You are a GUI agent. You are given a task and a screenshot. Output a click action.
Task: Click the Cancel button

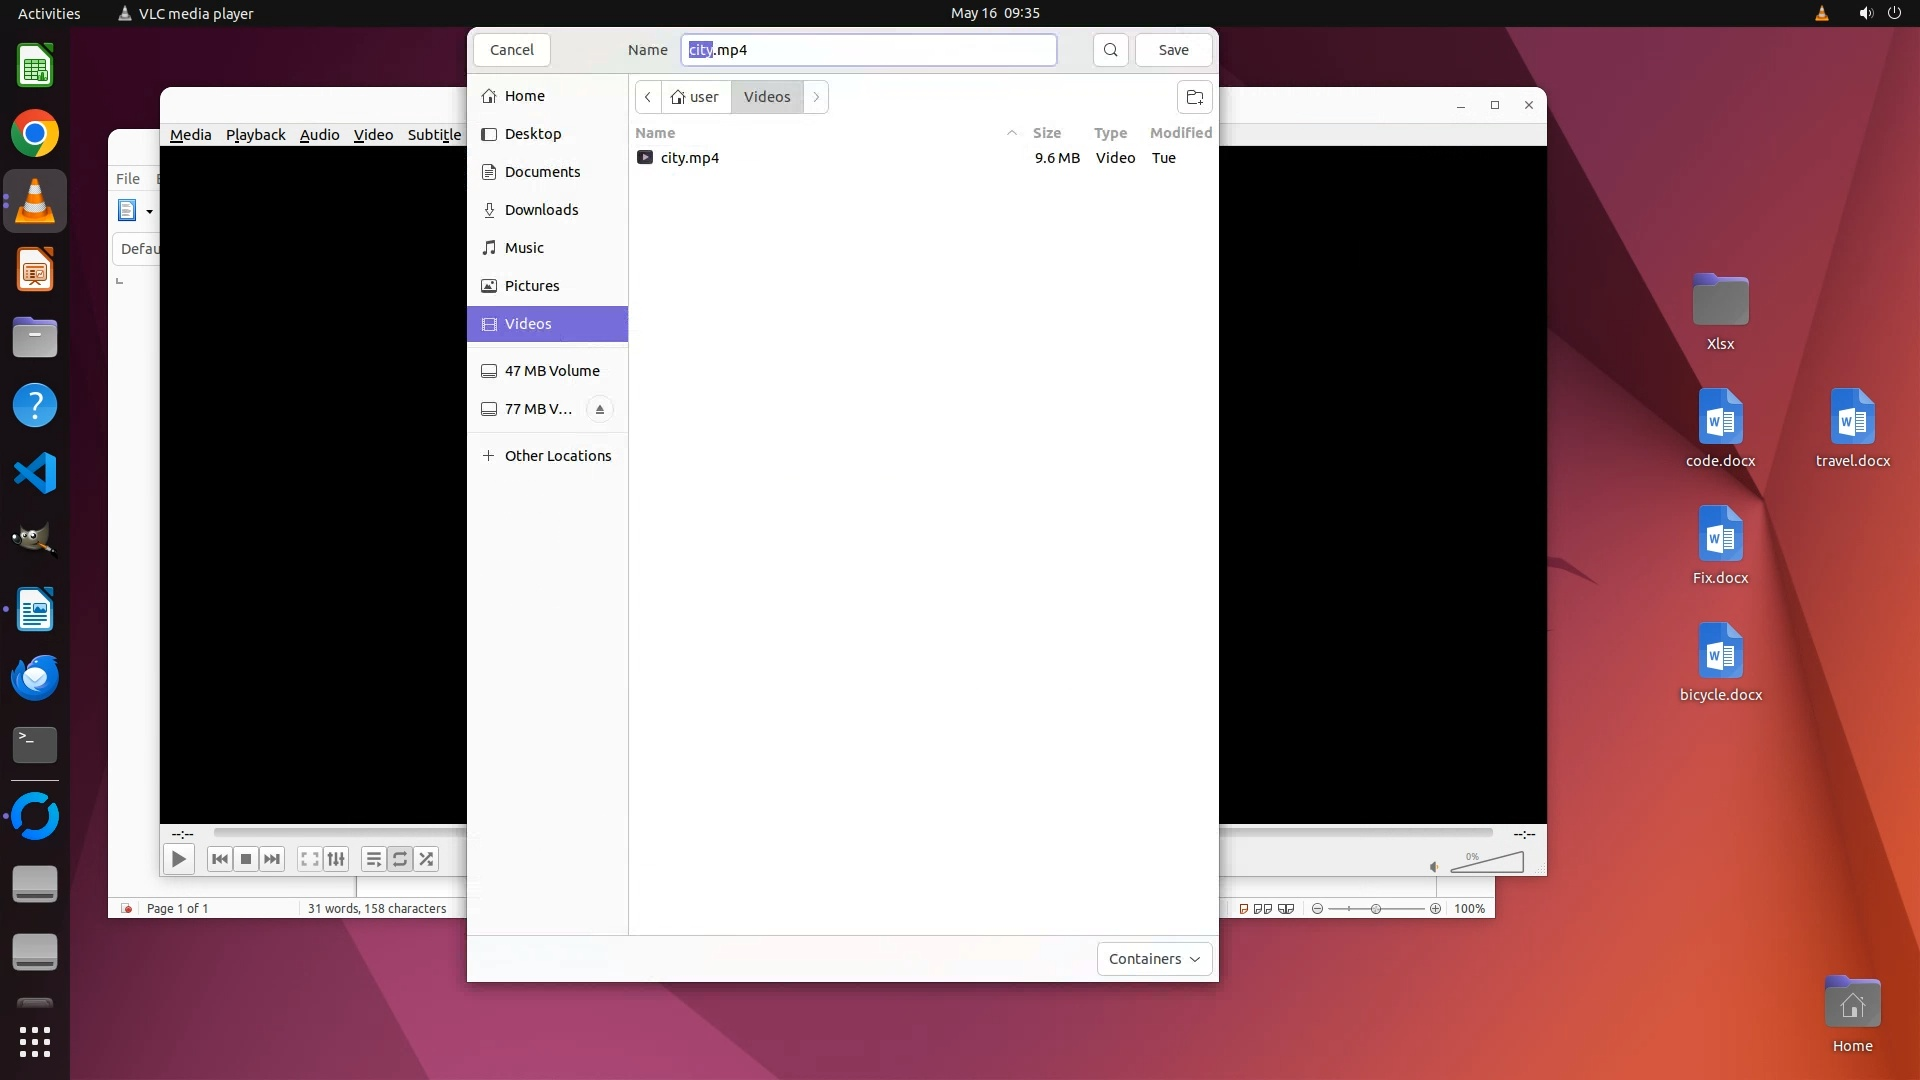pos(512,50)
